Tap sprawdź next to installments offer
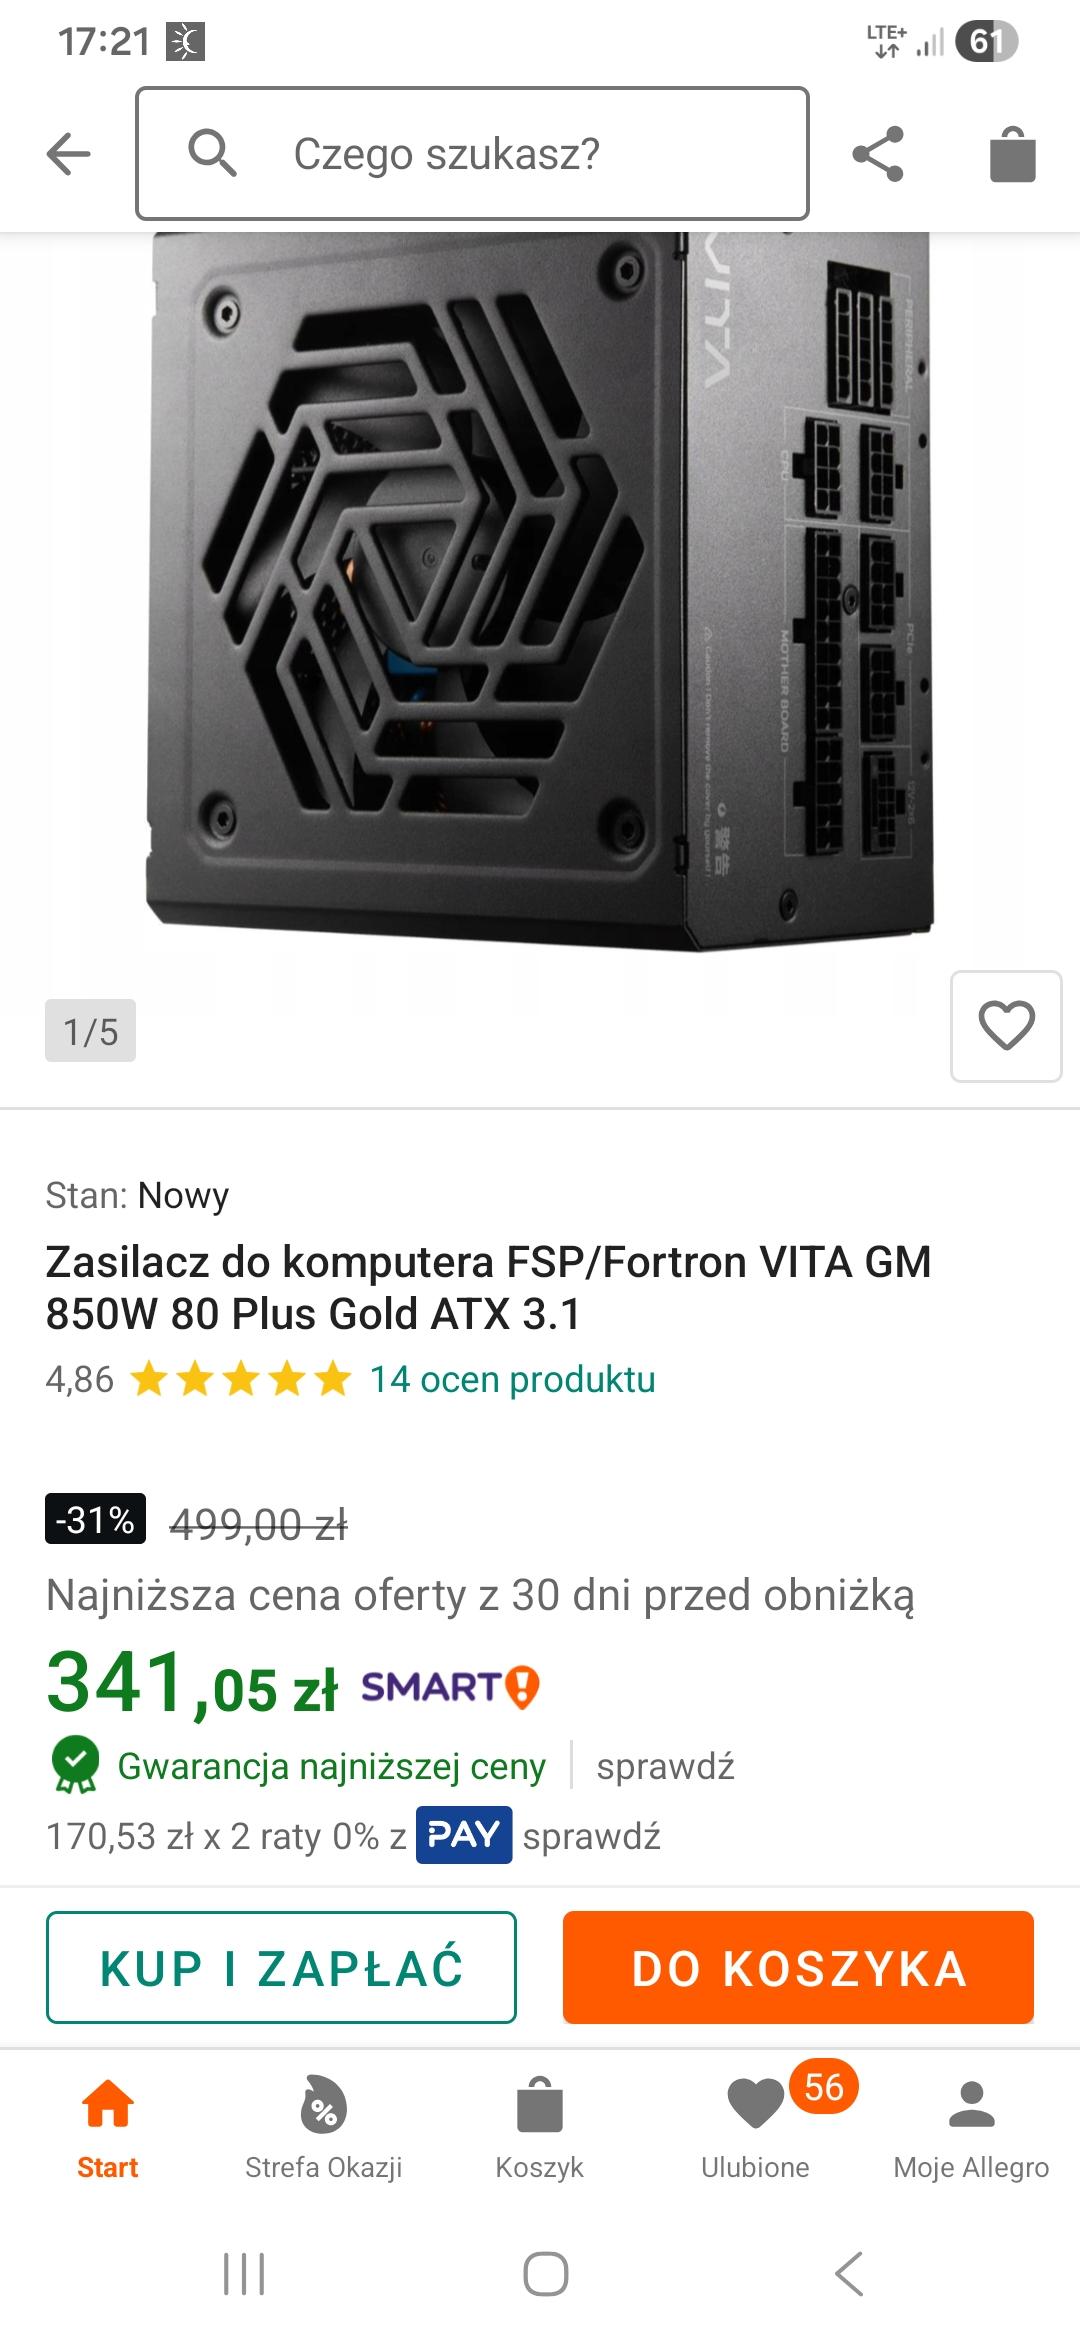Viewport: 1080px width, 2340px height. click(591, 1836)
